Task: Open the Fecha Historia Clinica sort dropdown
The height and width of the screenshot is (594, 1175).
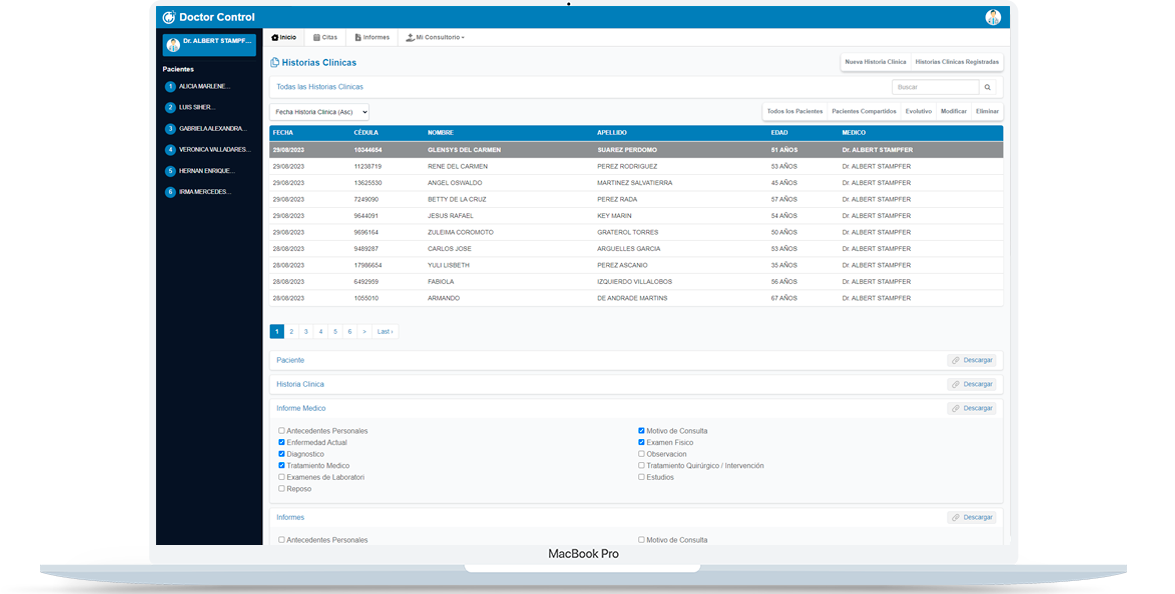Action: 319,112
